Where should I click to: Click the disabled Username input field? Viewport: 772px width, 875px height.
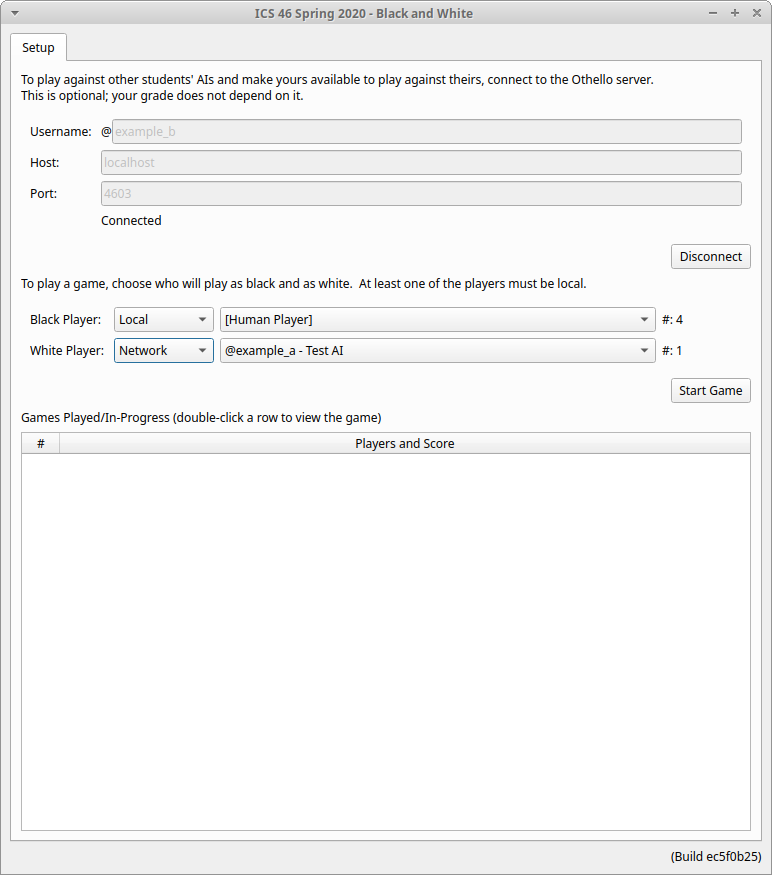point(426,132)
